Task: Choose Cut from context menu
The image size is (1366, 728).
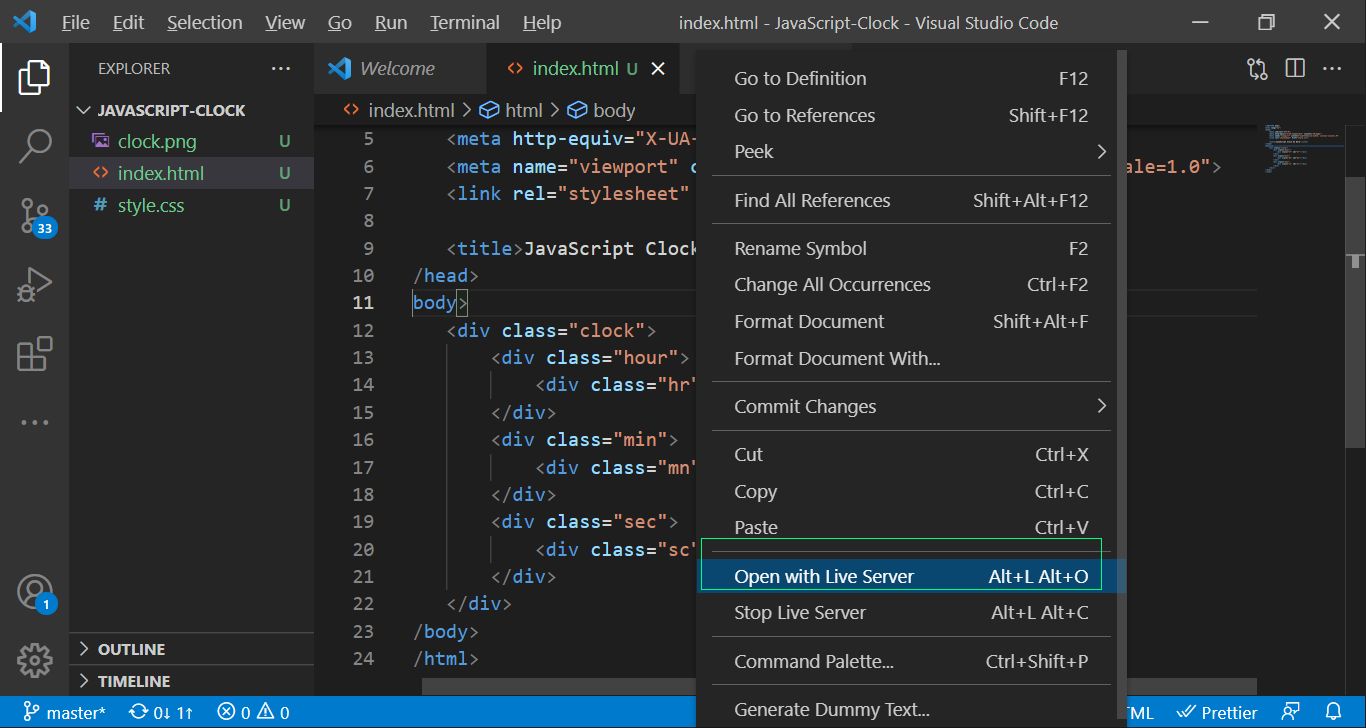Action: pyautogui.click(x=911, y=455)
